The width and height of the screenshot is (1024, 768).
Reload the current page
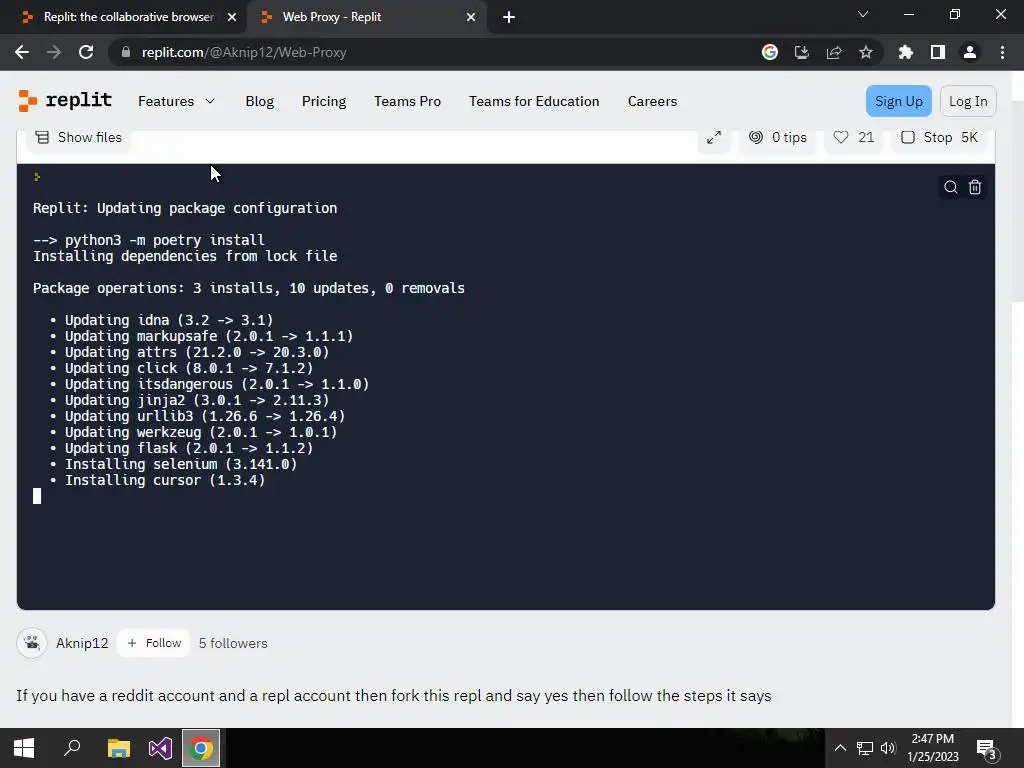tap(86, 52)
